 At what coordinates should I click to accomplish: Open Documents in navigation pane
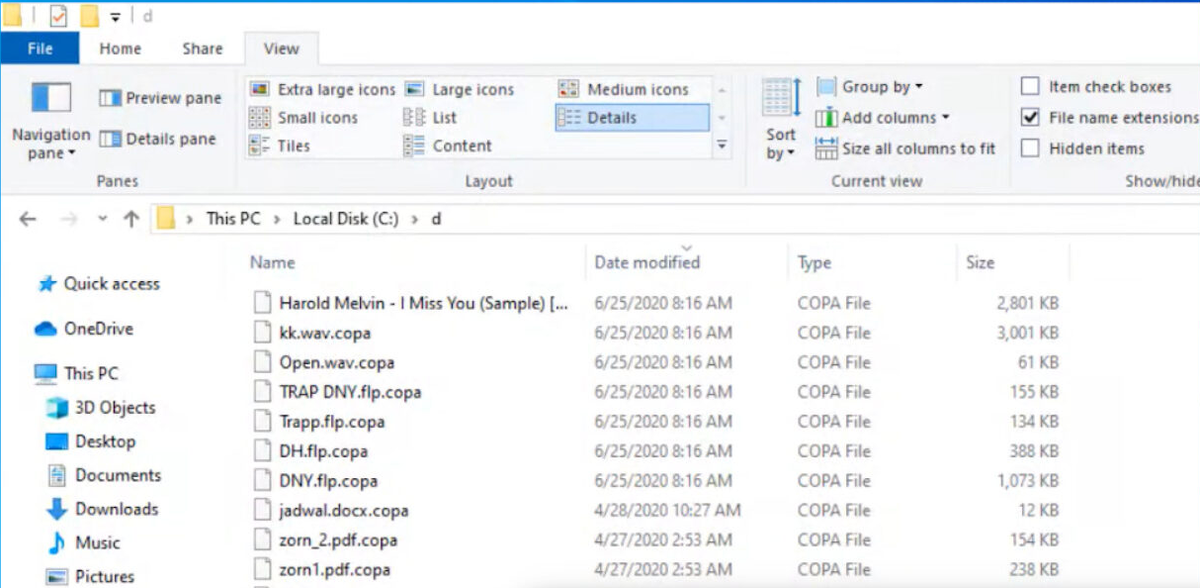coord(104,475)
